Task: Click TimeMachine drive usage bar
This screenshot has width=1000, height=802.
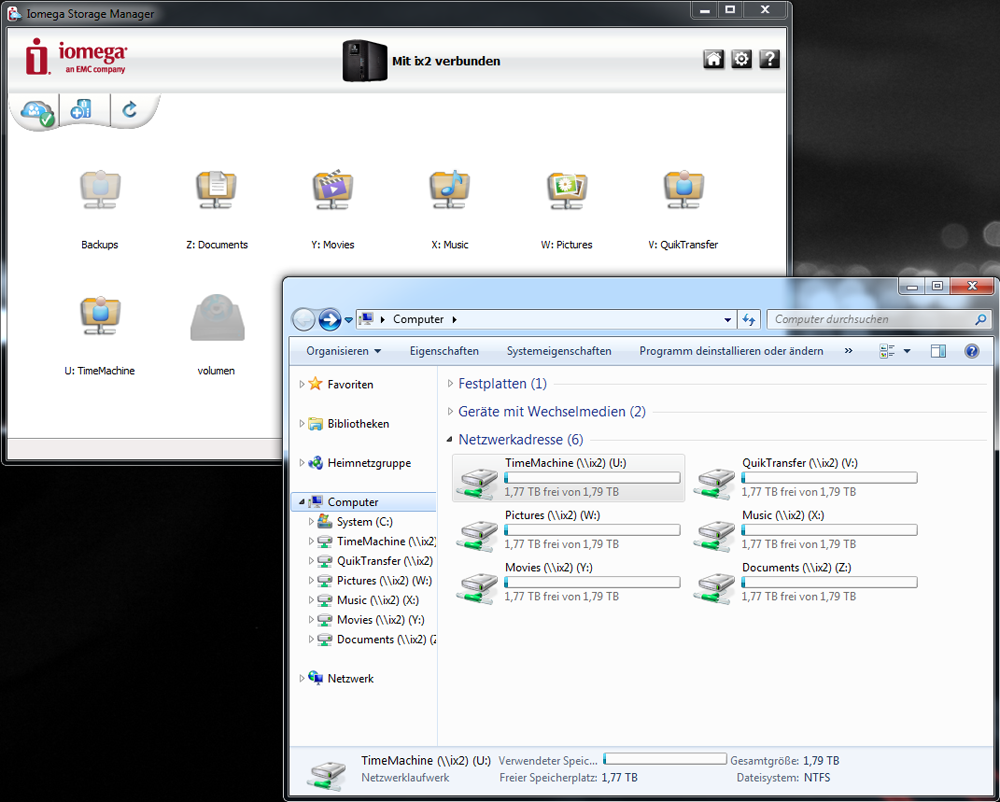Action: 592,478
